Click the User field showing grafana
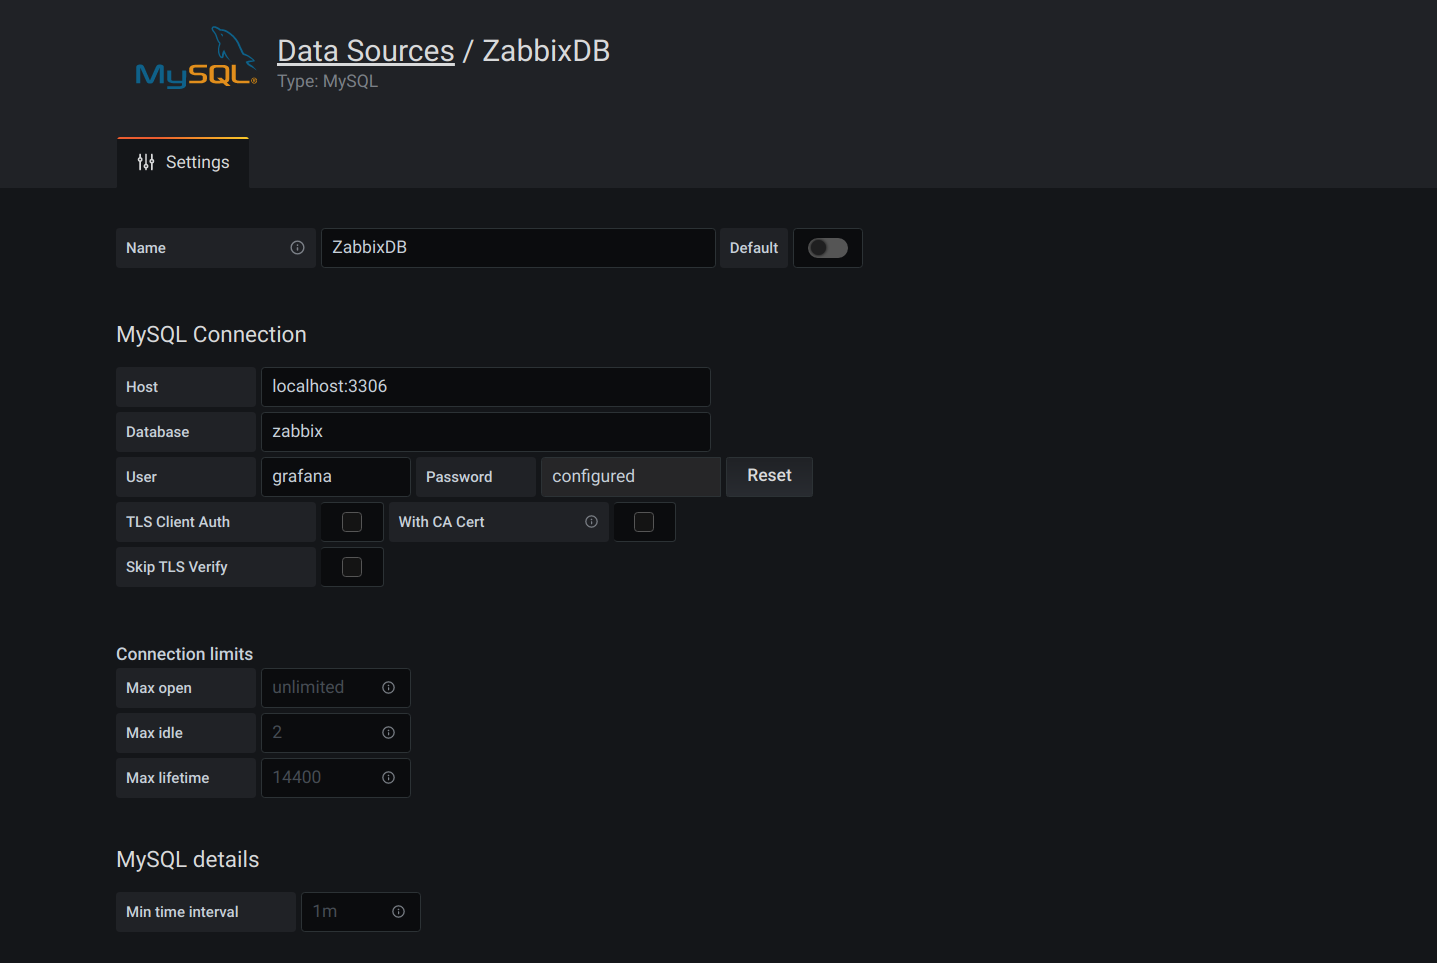This screenshot has width=1437, height=963. 335,476
